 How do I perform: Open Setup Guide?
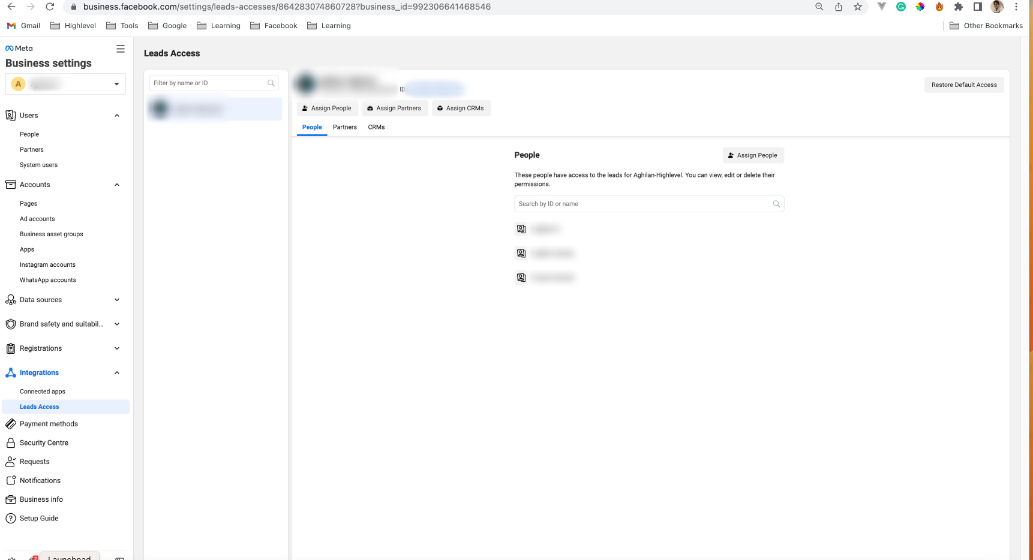(39, 518)
